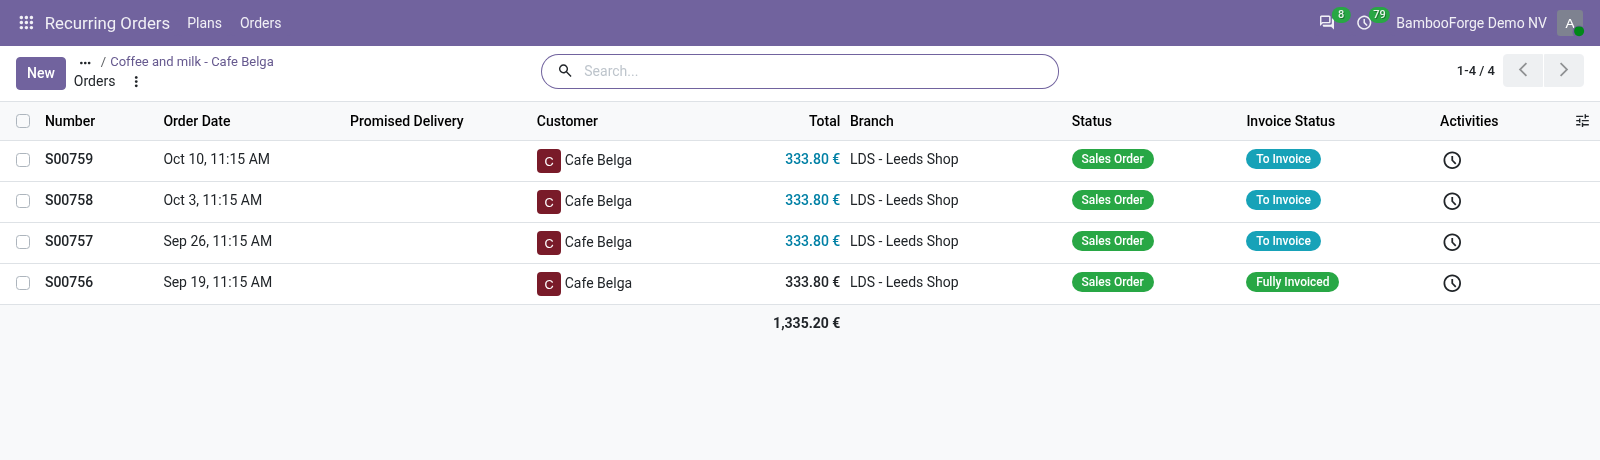Open the conversations messages icon
The image size is (1600, 460).
tap(1327, 22)
